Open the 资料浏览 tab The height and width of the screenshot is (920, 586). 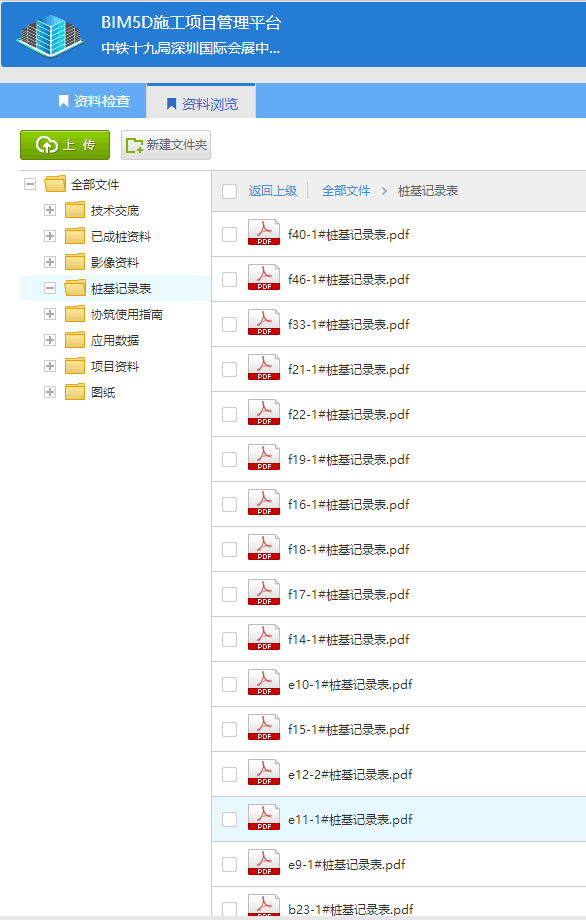[x=201, y=102]
